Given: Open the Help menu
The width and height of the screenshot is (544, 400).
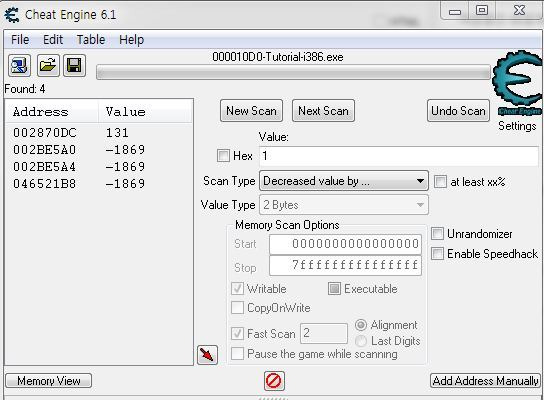Looking at the screenshot, I should 131,40.
